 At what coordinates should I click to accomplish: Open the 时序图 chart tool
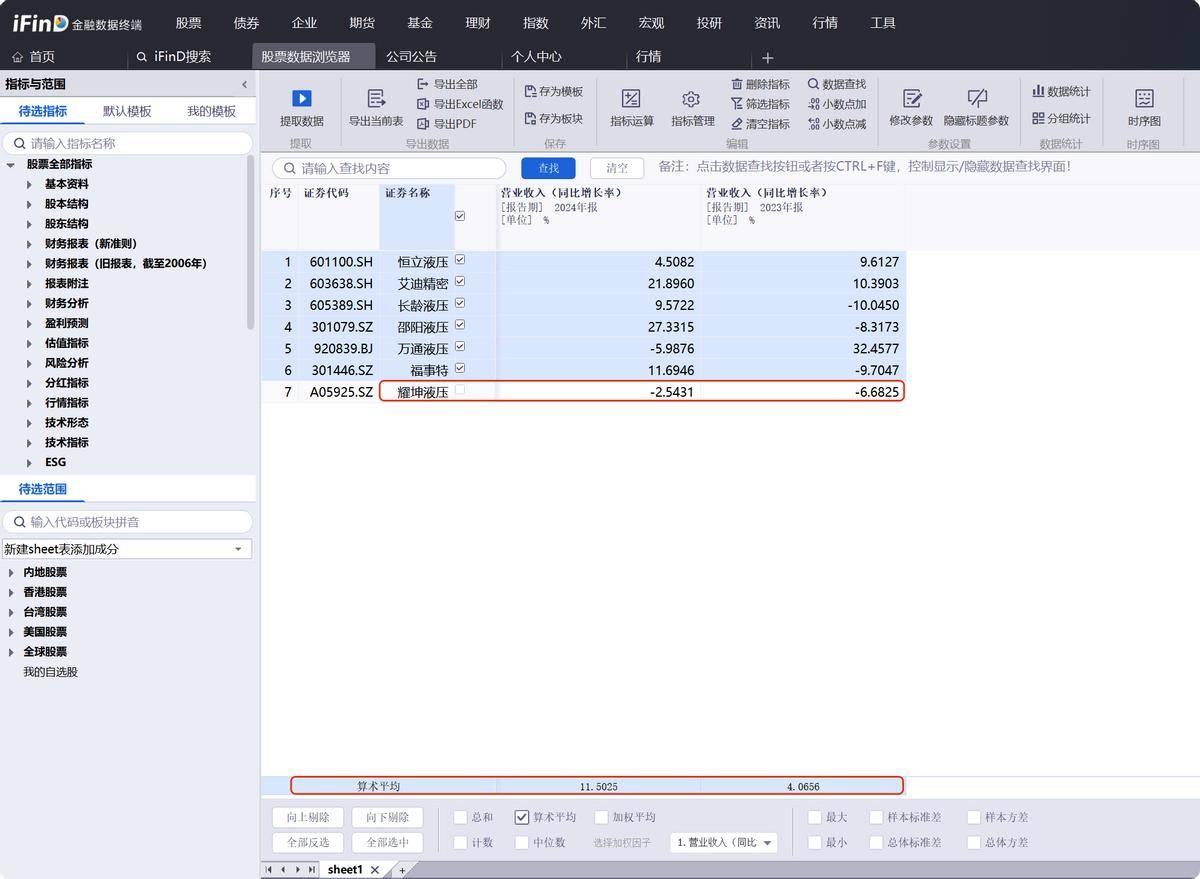[1144, 99]
